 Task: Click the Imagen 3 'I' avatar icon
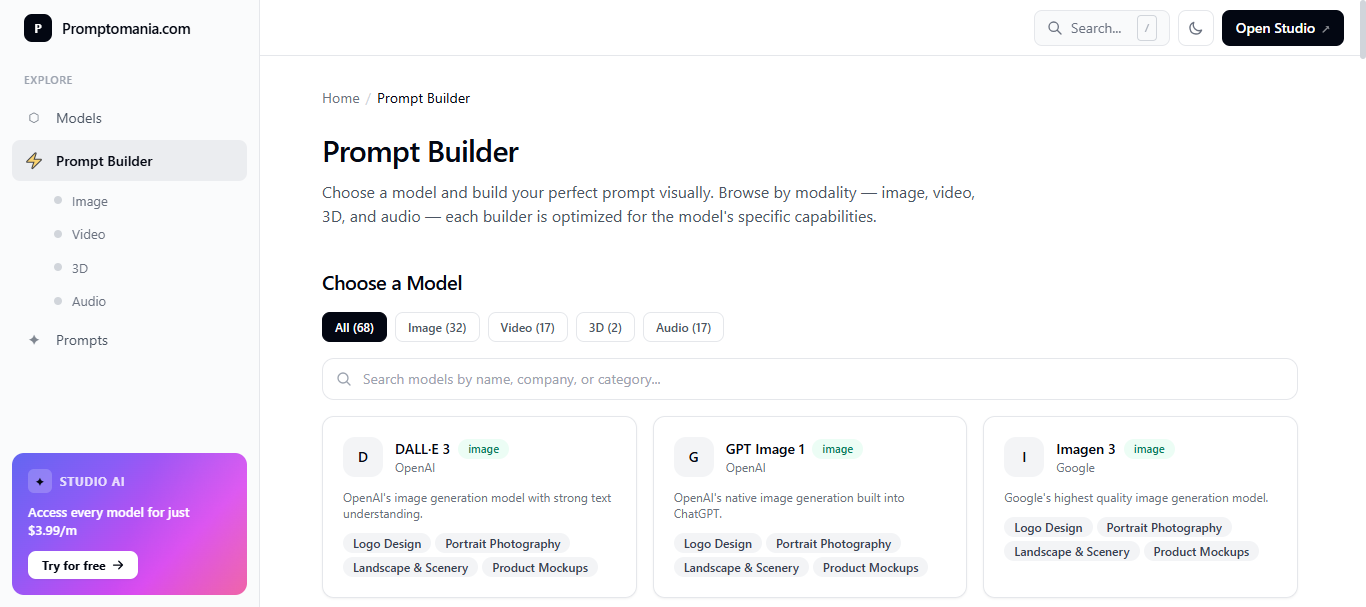[x=1024, y=457]
